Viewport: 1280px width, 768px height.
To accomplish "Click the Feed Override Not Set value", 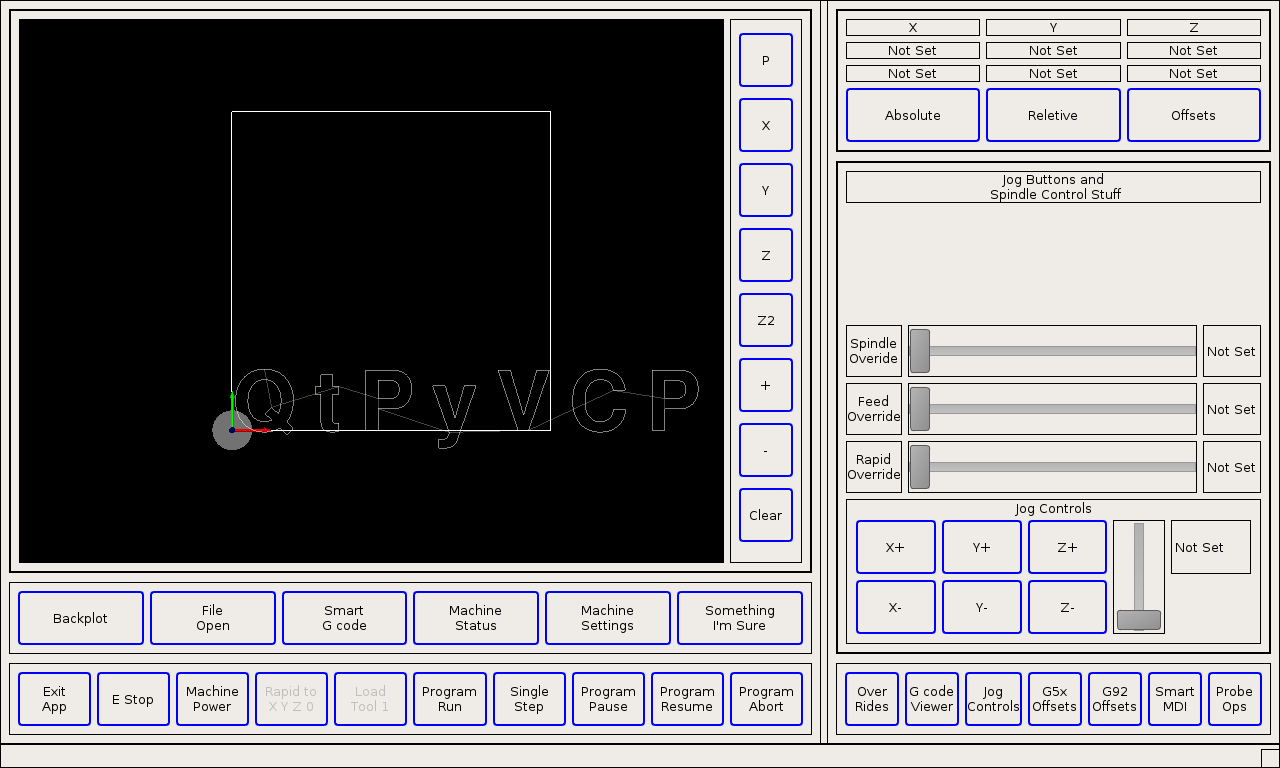I will tap(1231, 409).
